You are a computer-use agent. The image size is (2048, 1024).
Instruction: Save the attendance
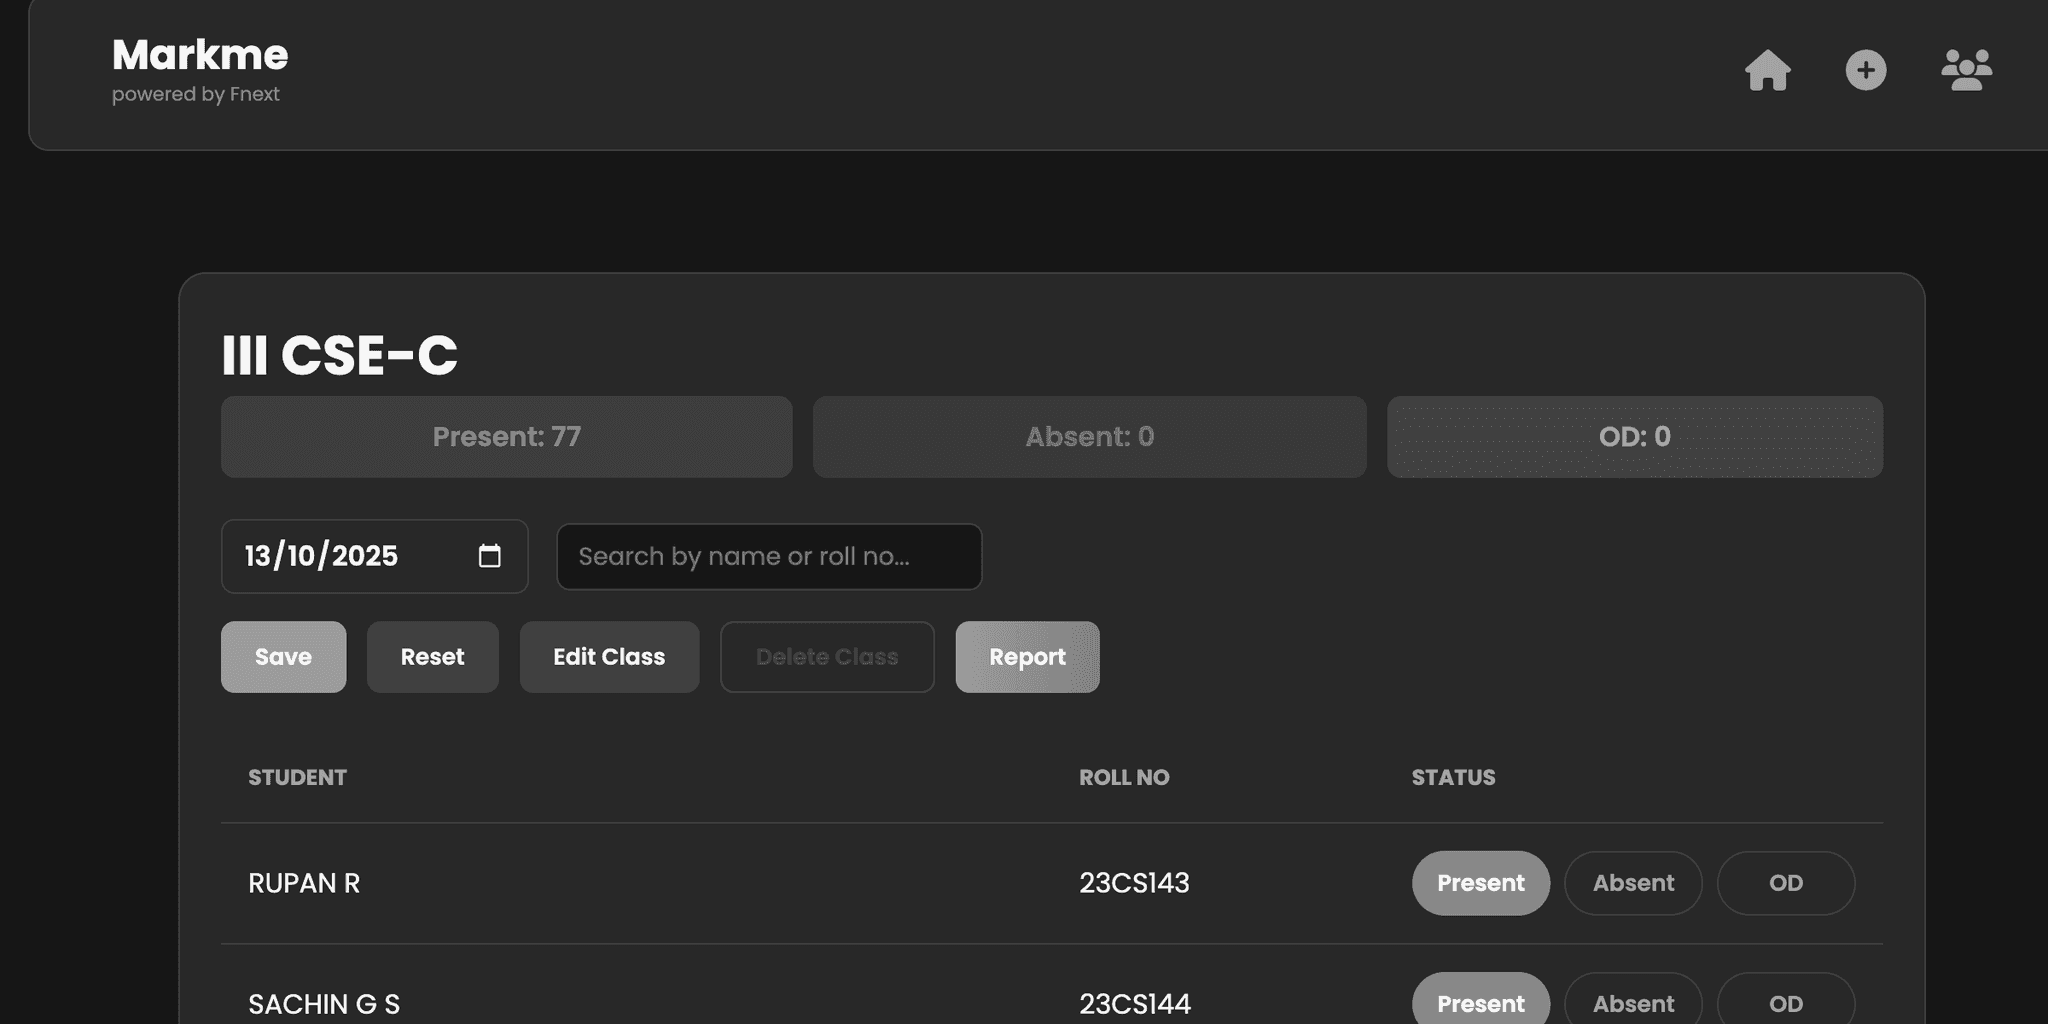(x=283, y=657)
